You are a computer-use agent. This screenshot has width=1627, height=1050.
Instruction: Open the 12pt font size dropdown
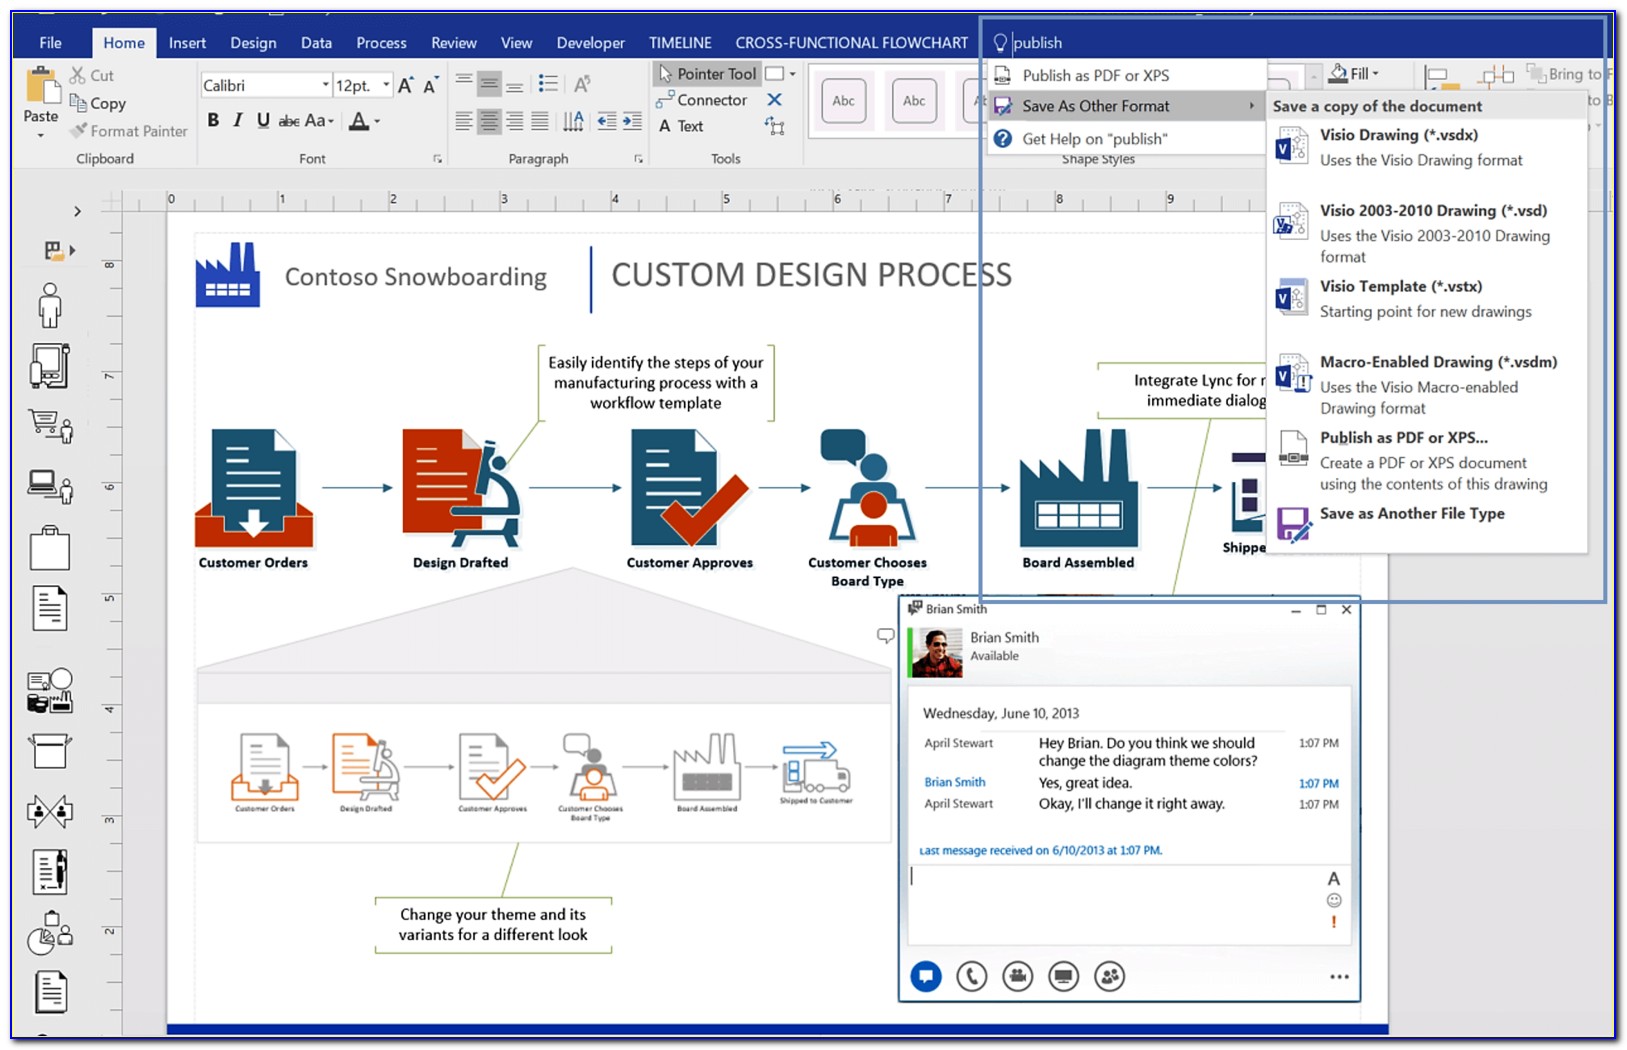386,85
